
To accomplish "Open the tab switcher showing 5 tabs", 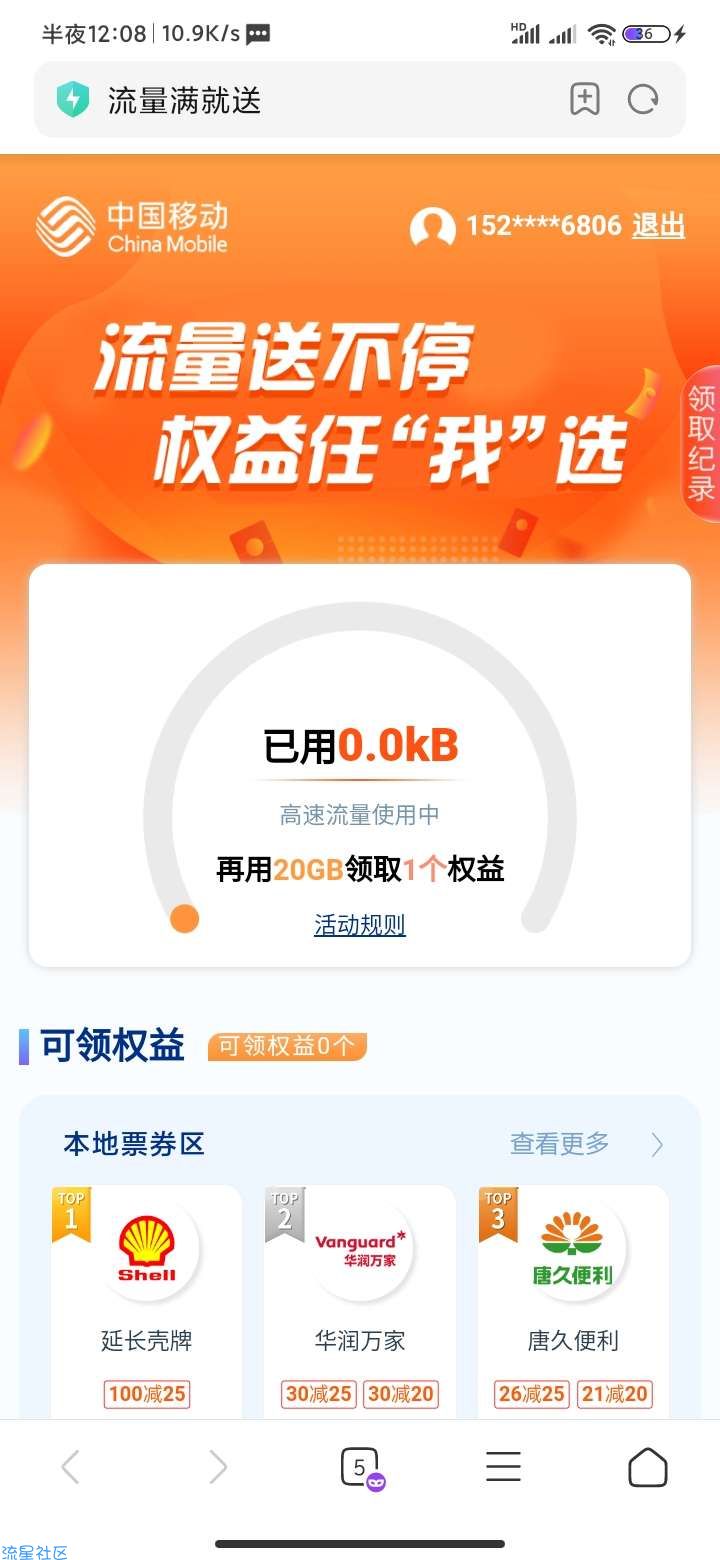I will [x=360, y=1468].
